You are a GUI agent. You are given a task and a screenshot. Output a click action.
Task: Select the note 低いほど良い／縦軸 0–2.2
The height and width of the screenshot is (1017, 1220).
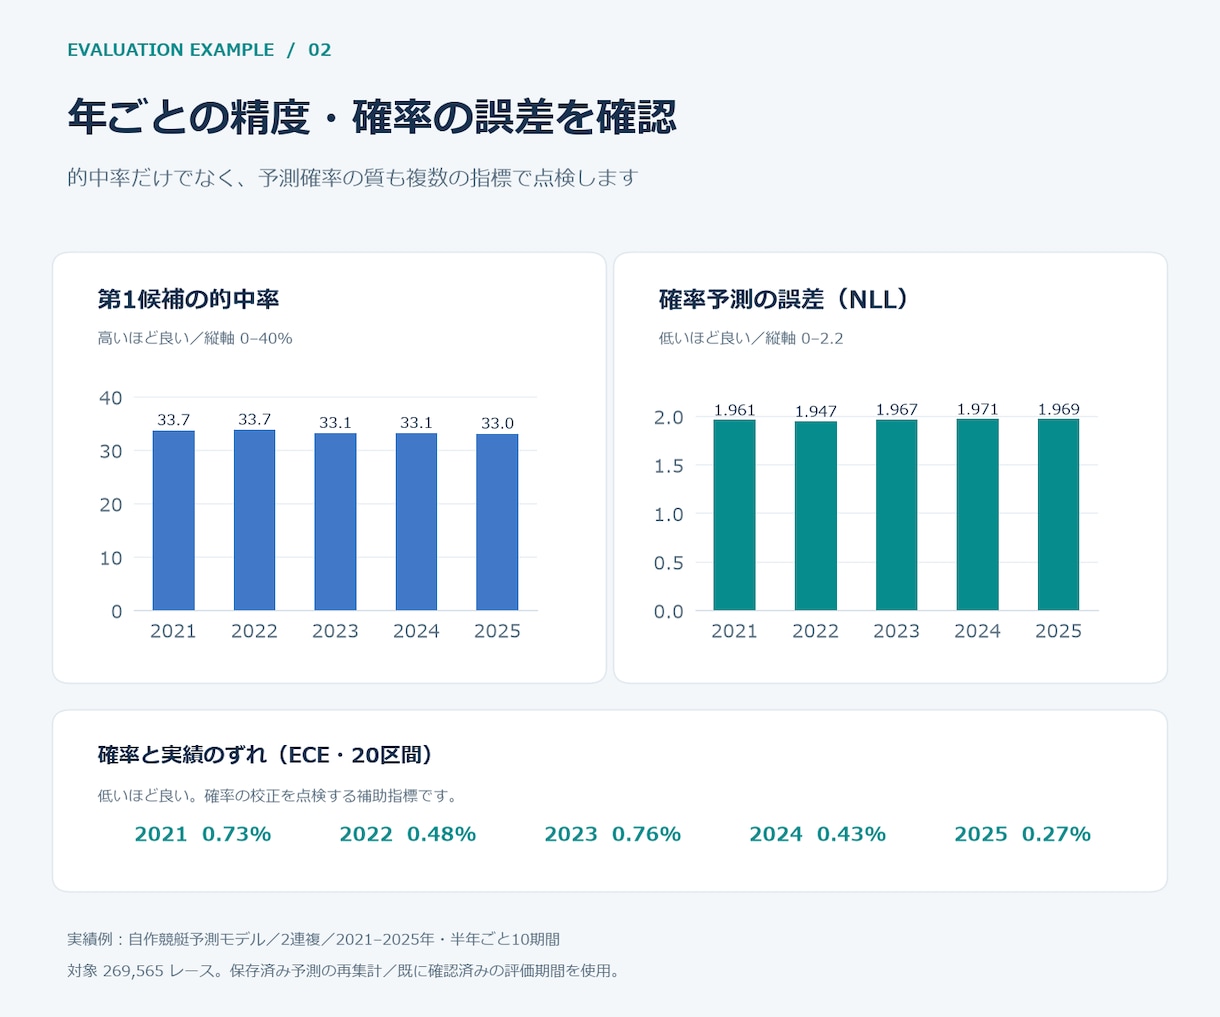click(751, 338)
